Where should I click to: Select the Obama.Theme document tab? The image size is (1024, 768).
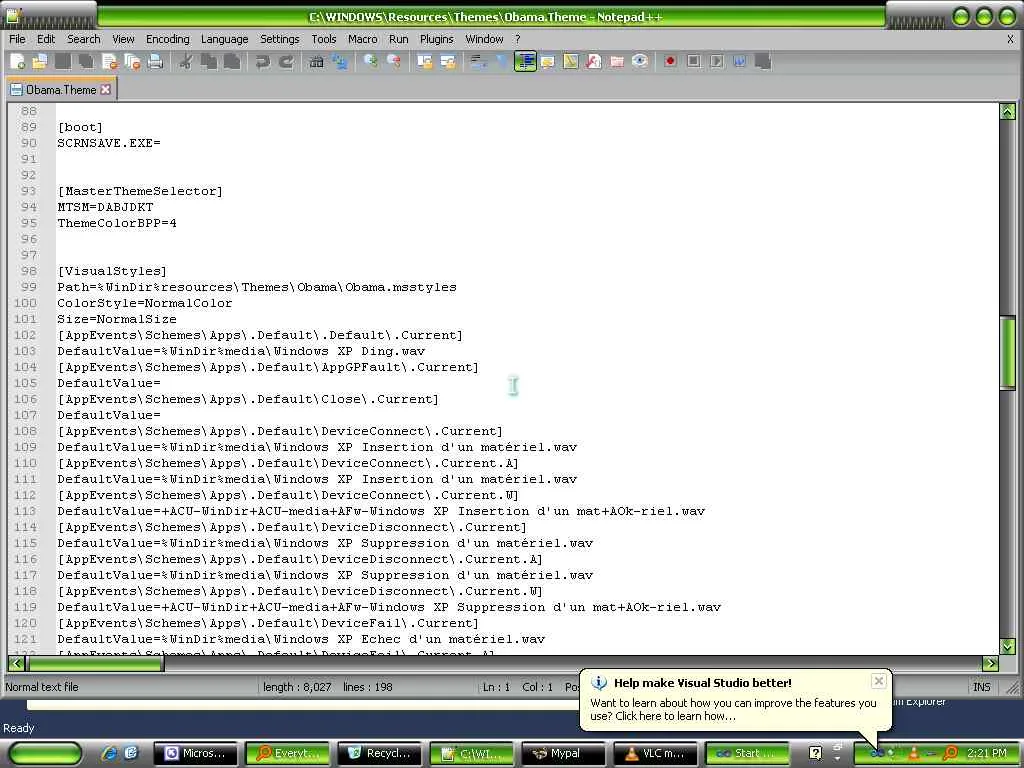(61, 89)
